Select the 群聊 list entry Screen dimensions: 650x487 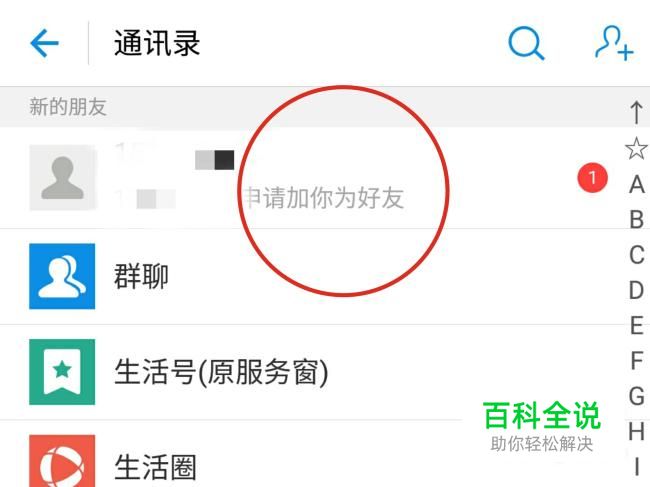tap(307, 276)
